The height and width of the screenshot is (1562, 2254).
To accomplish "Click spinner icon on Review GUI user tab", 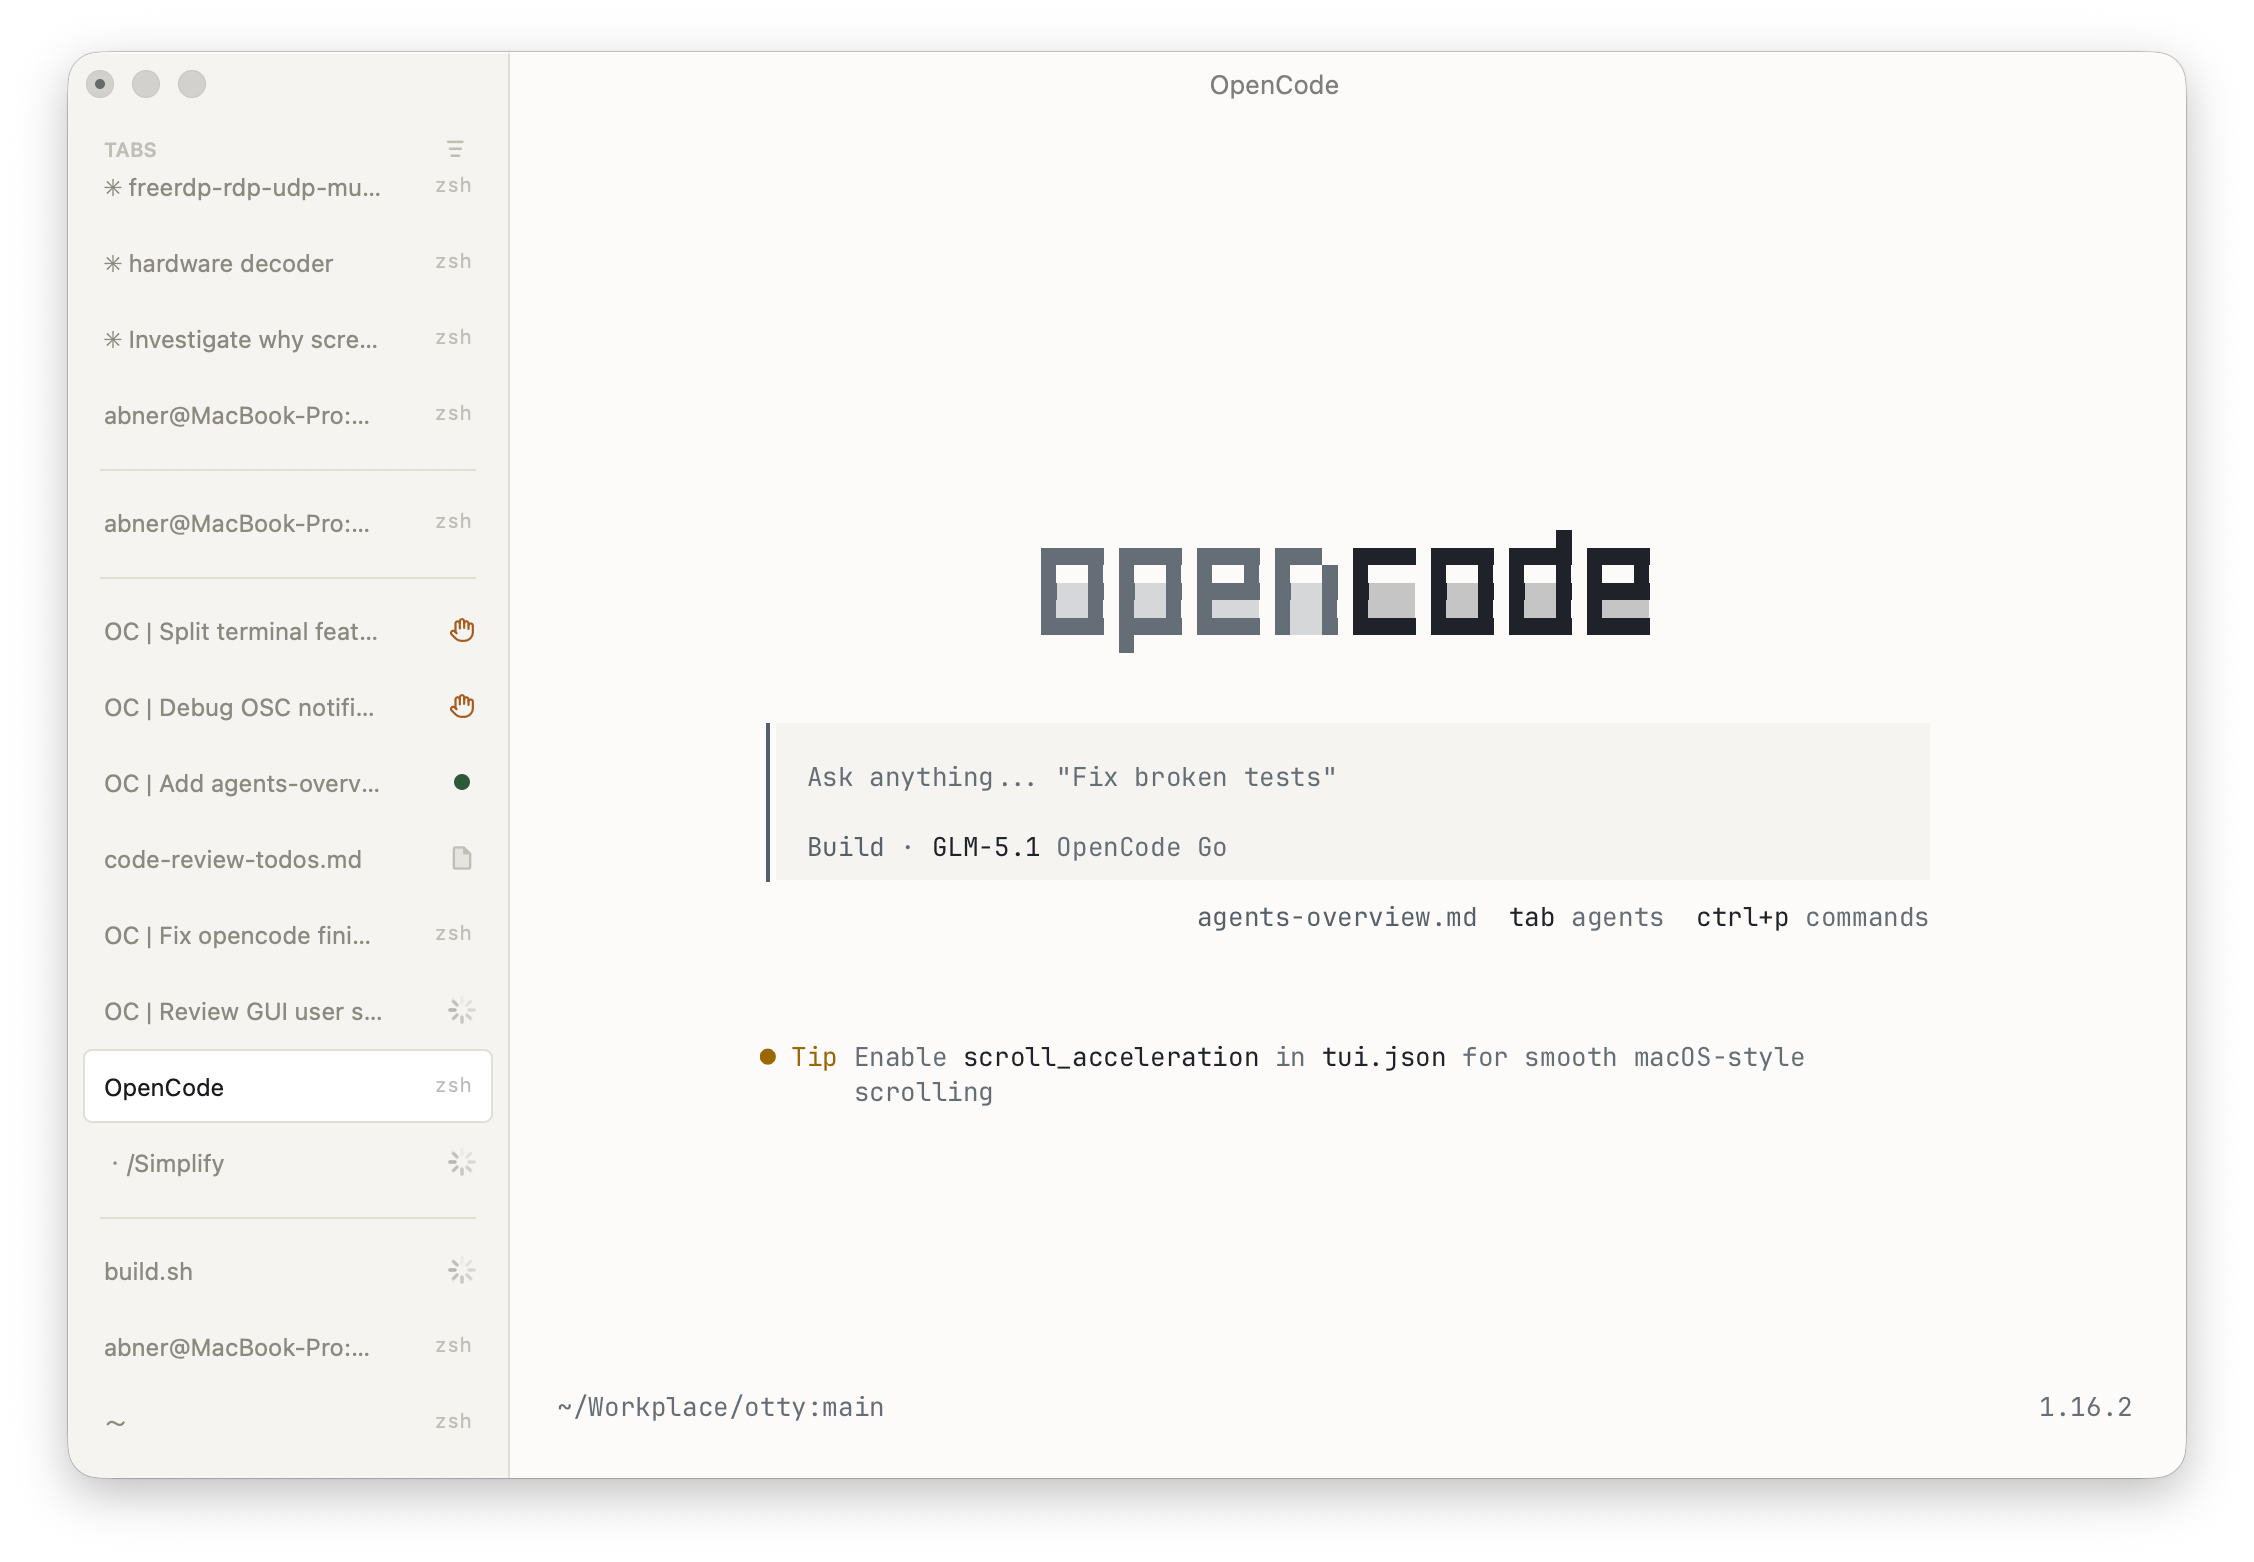I will tap(461, 1010).
